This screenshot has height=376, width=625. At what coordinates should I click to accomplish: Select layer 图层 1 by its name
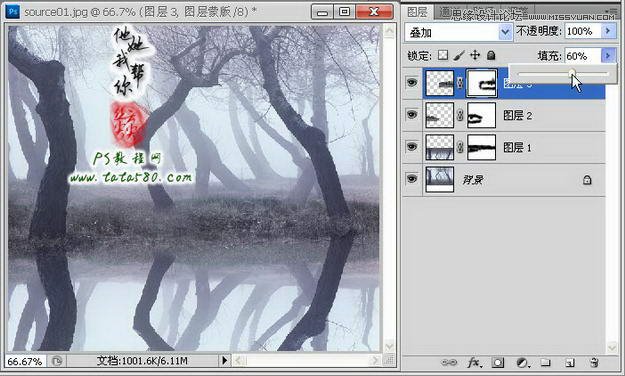pos(517,148)
